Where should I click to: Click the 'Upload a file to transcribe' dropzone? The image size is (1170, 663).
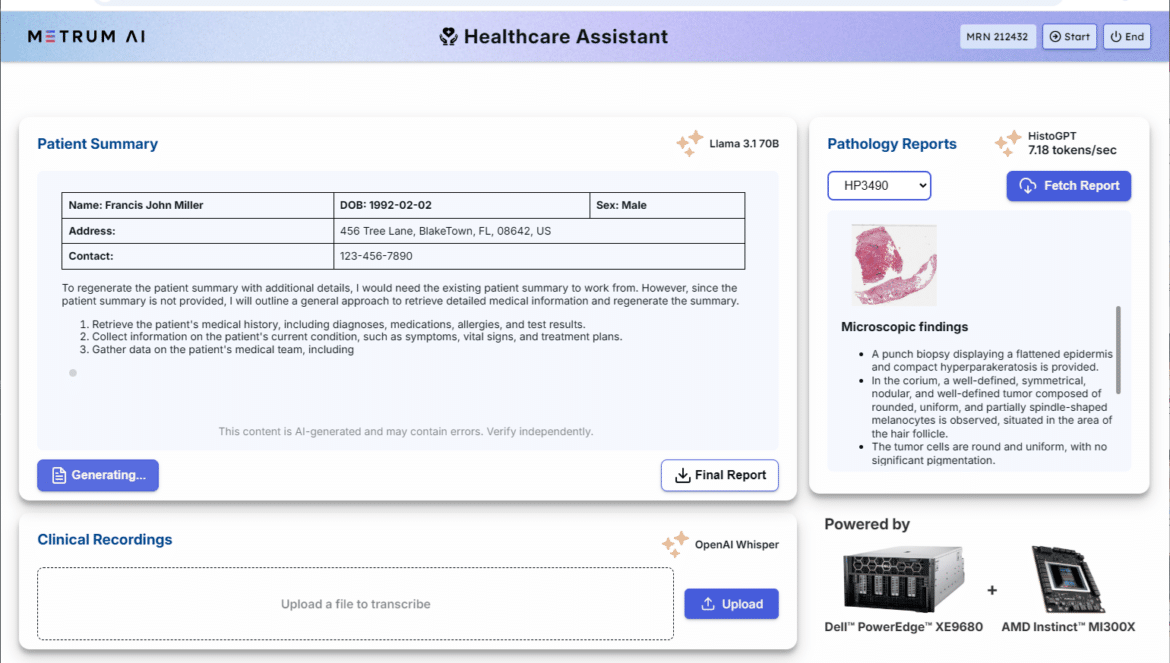pos(355,604)
